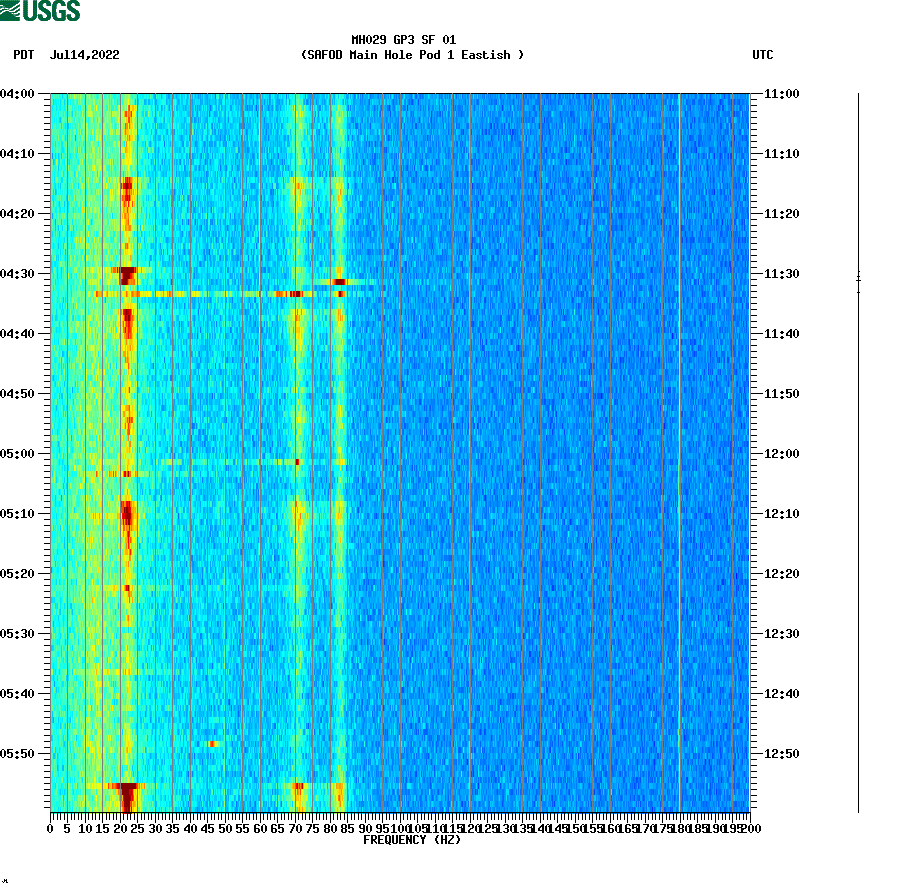The image size is (902, 892).
Task: Select the red burst at 04:30 near 25 Hz
Action: click(x=128, y=272)
